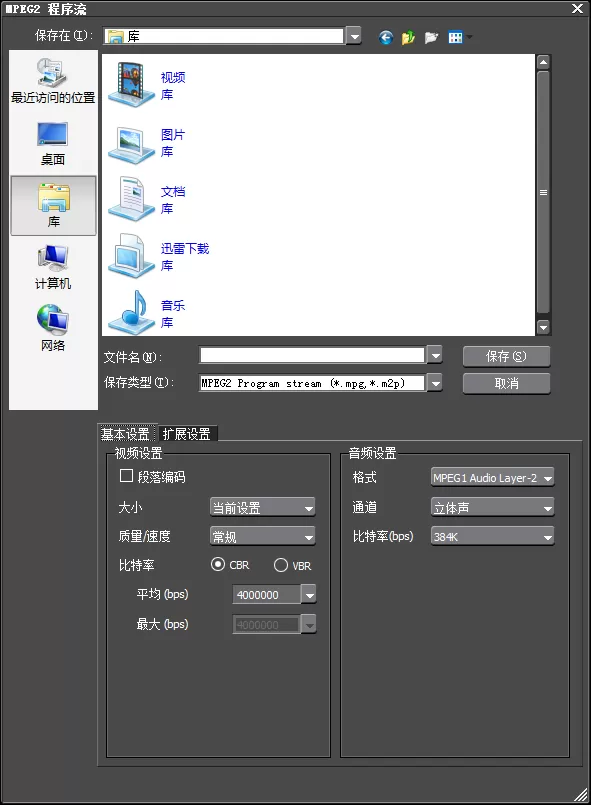Click the file list scroll down arrow
The height and width of the screenshot is (805, 591).
pos(543,327)
